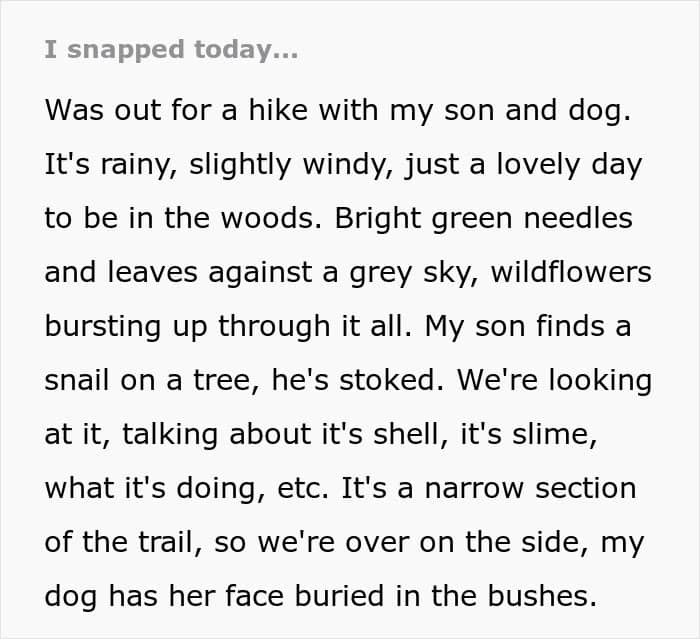Select the word 'snail'
The height and width of the screenshot is (639, 700).
click(77, 380)
